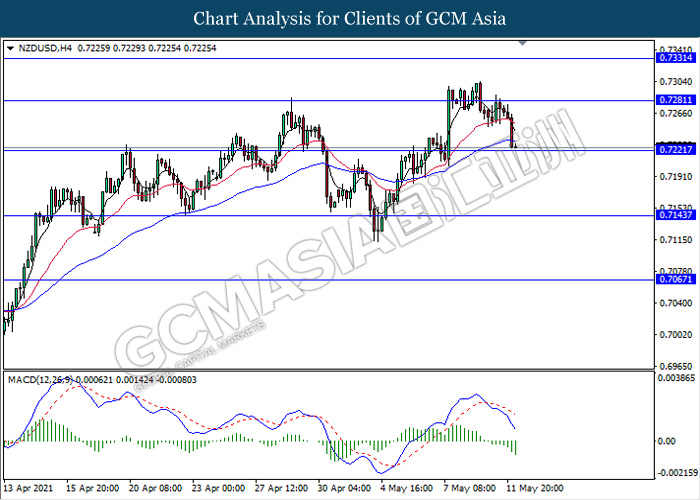The image size is (700, 500).
Task: Click the 20 Apr 08:00 time label
Action: pos(155,488)
